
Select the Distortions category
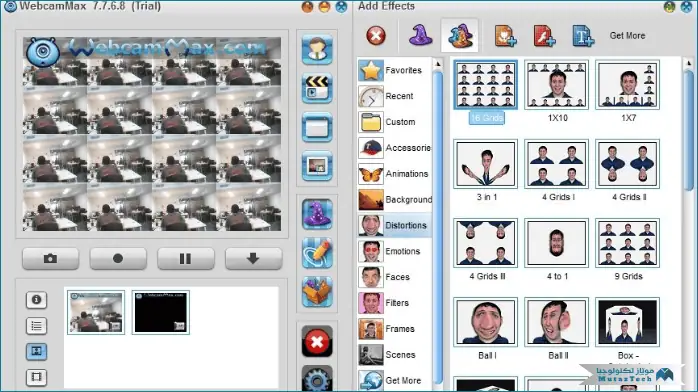pos(394,225)
